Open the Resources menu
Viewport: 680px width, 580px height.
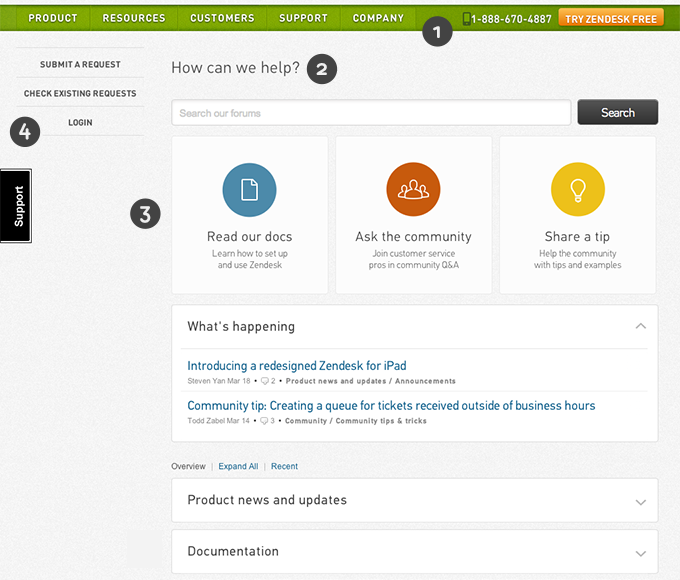coord(134,18)
